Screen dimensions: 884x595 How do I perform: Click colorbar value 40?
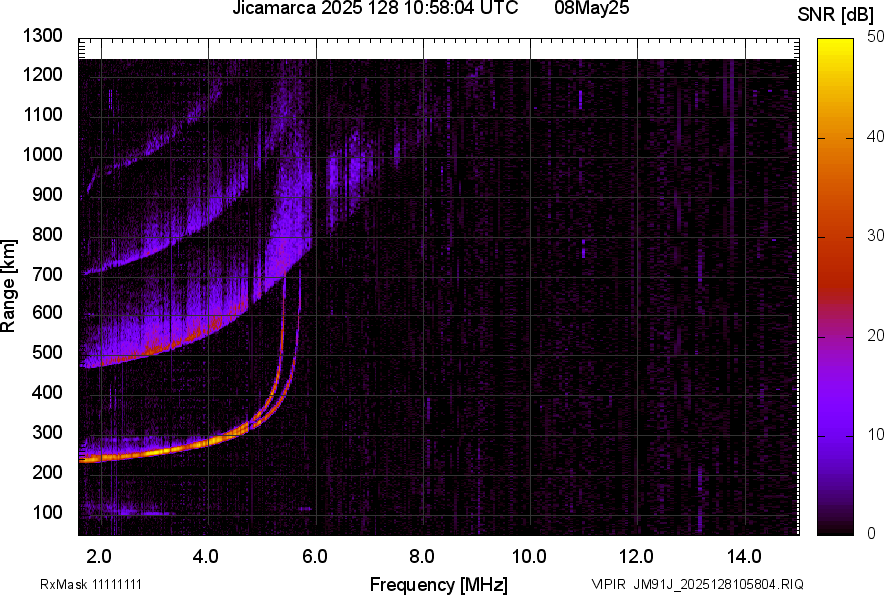click(x=875, y=136)
